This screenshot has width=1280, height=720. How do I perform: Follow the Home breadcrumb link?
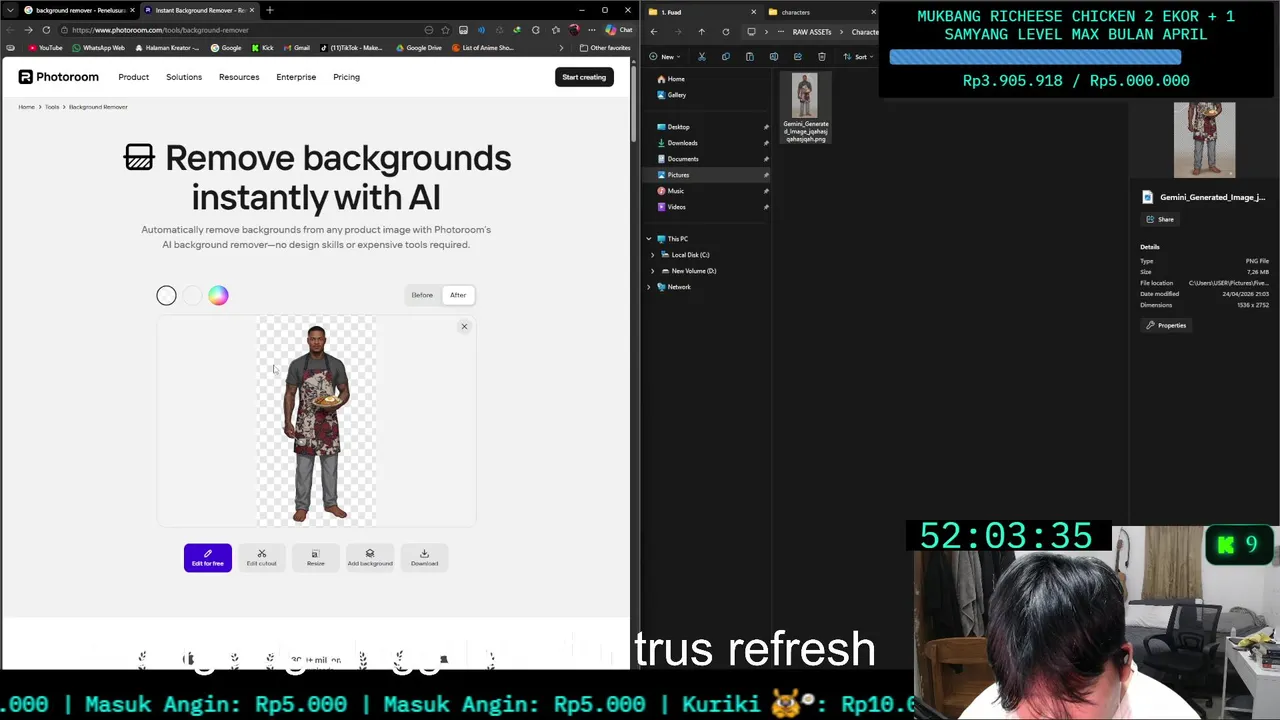tap(26, 107)
